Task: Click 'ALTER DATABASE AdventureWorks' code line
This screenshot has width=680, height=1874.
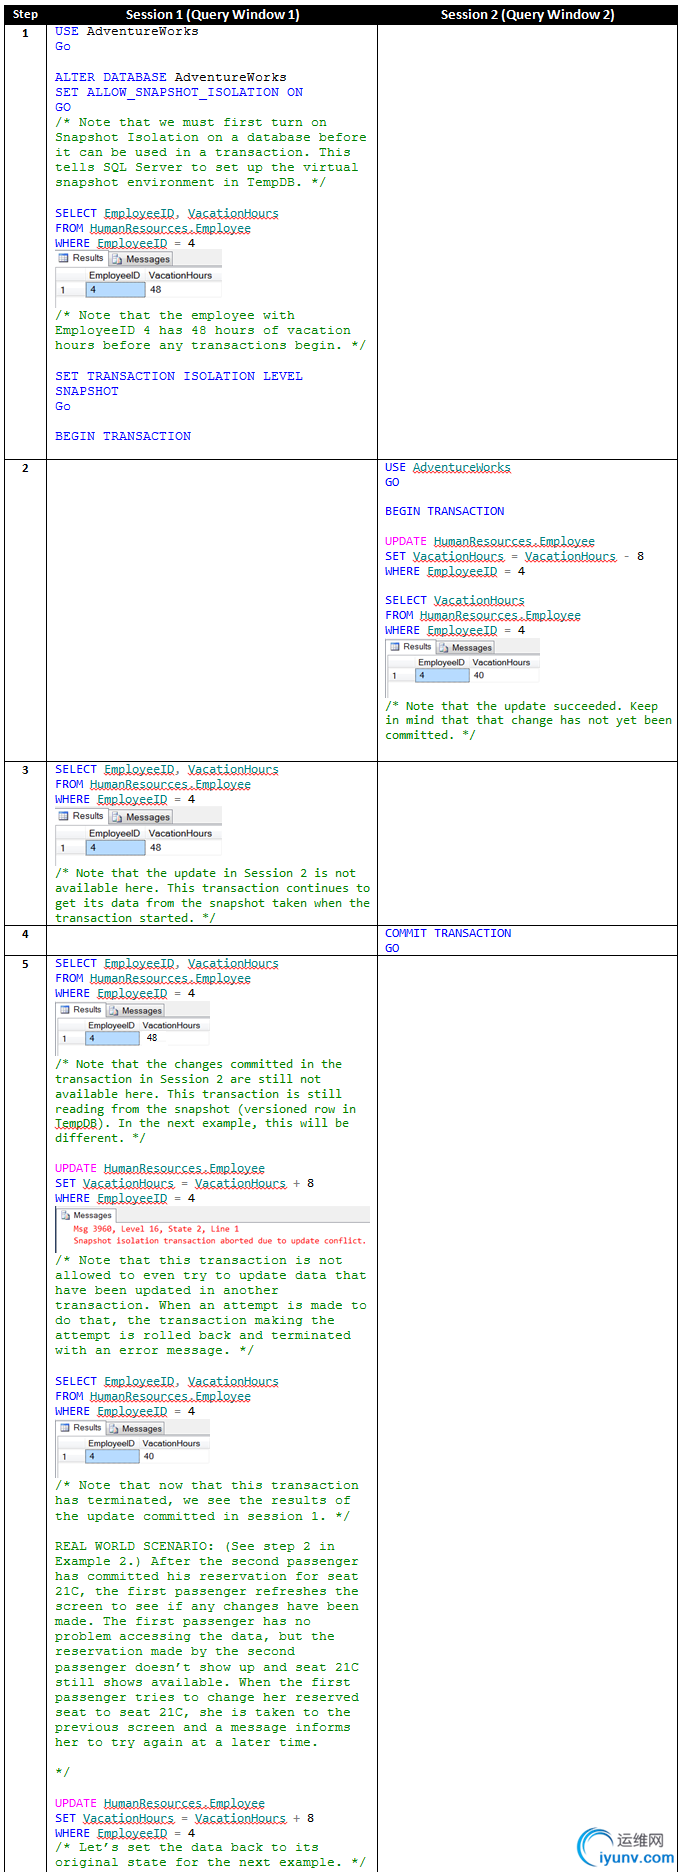Action: pyautogui.click(x=171, y=77)
